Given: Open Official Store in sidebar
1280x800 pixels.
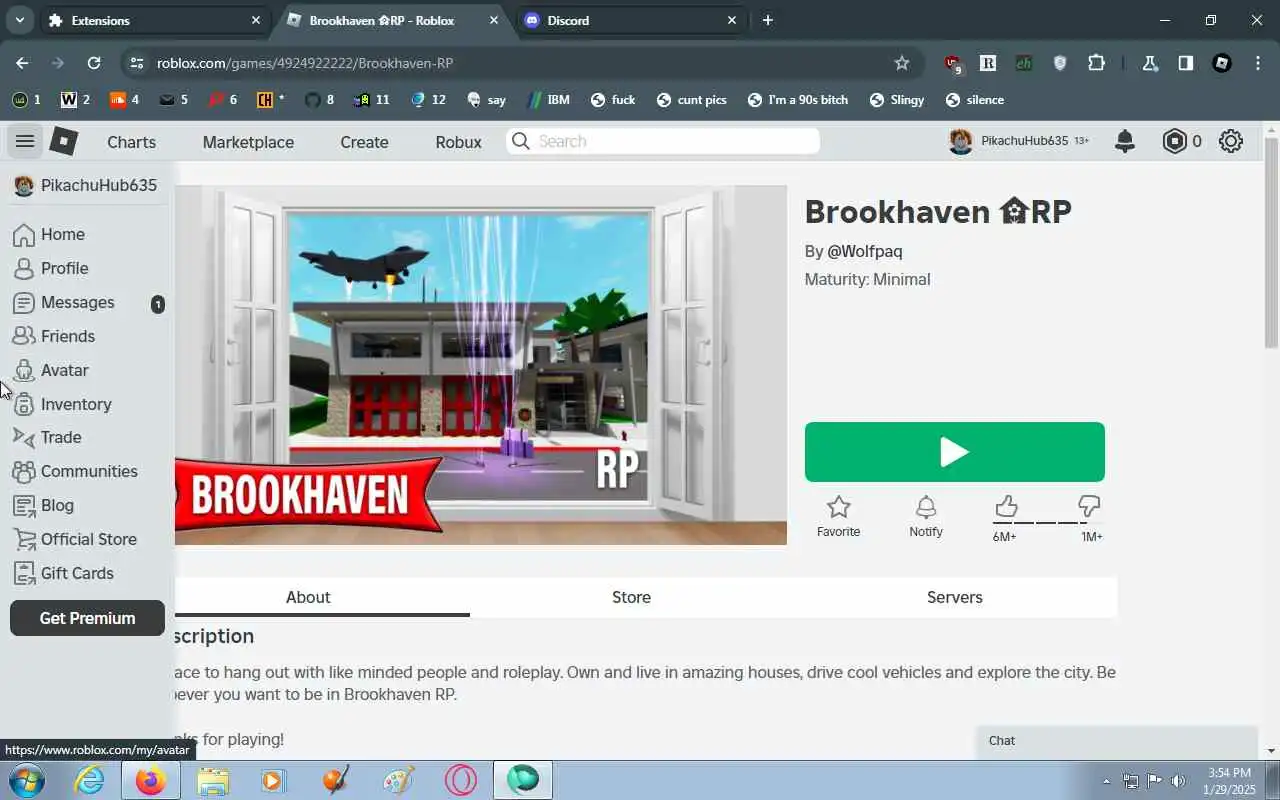Looking at the screenshot, I should (87, 539).
